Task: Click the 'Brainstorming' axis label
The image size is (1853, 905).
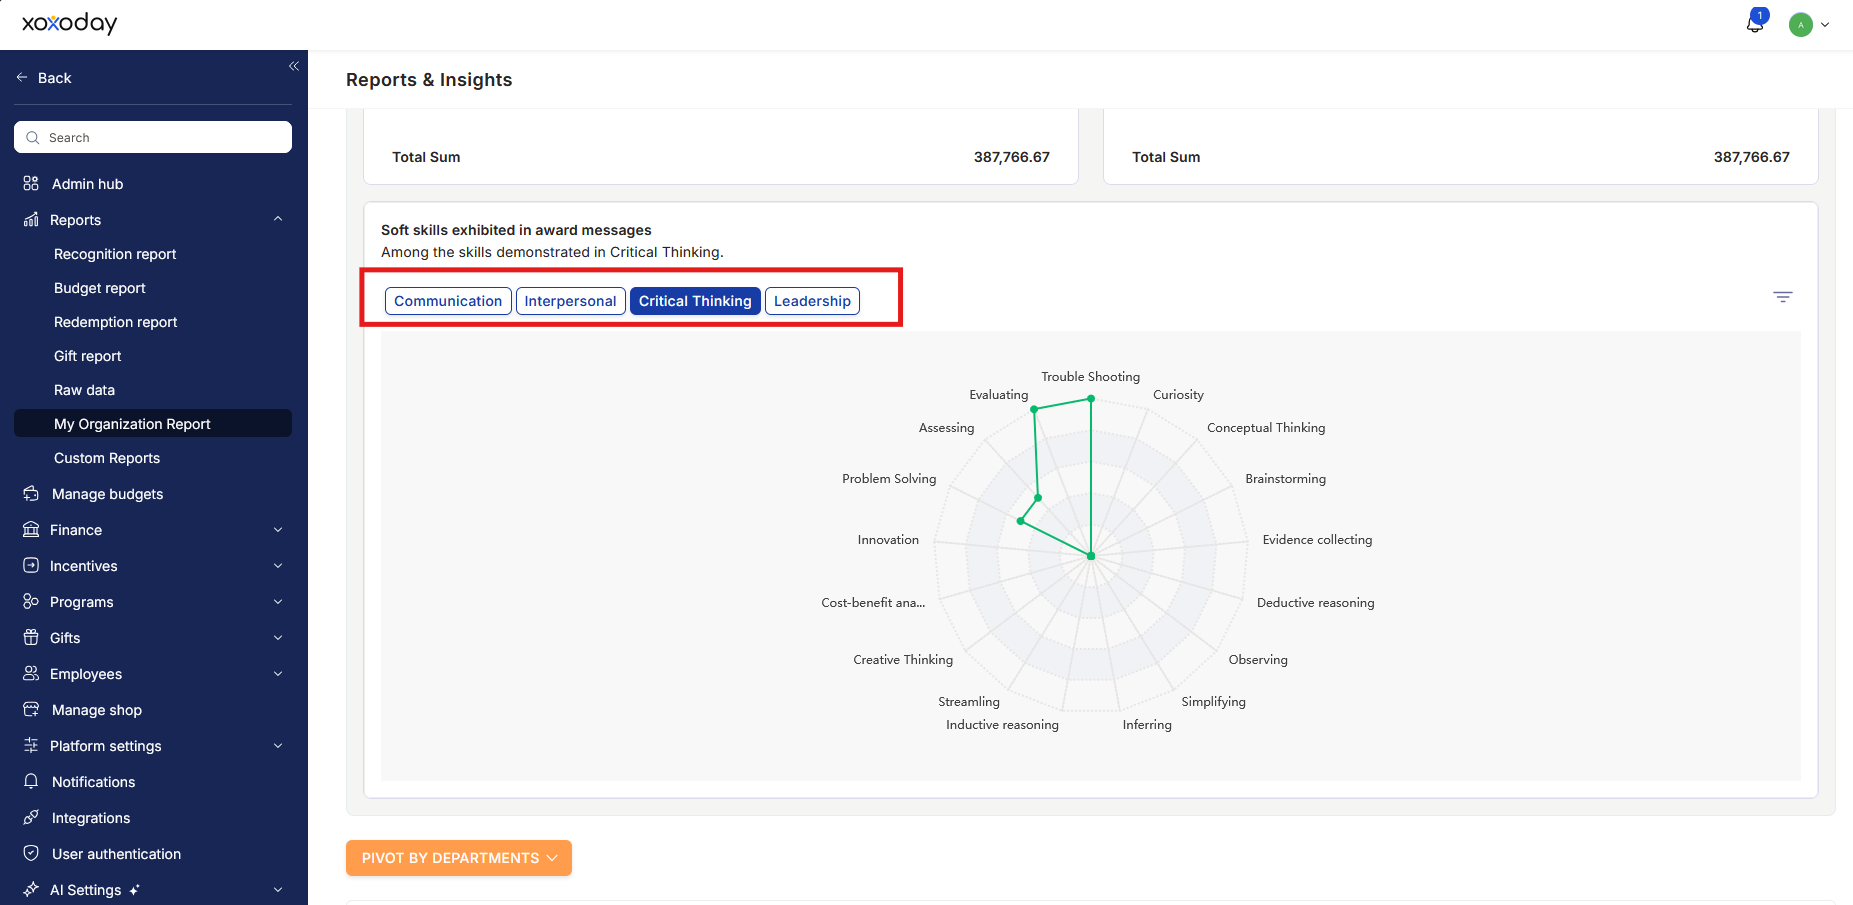Action: (x=1285, y=479)
